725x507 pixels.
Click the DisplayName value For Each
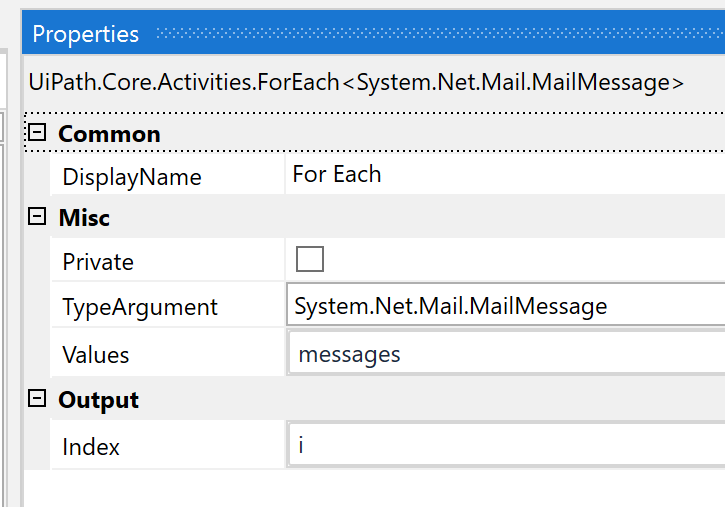pos(337,175)
